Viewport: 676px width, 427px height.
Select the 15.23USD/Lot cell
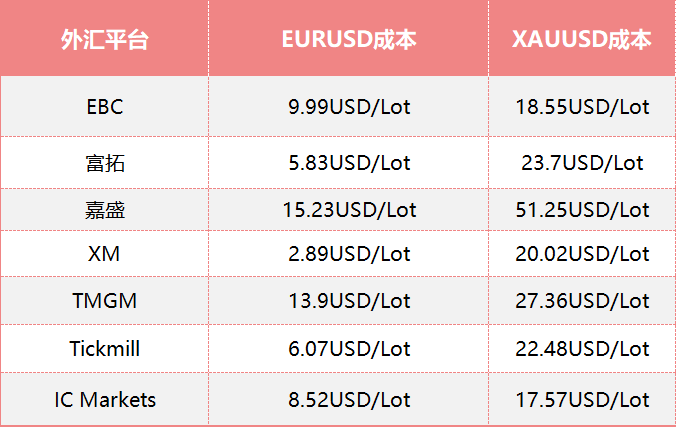click(x=349, y=210)
